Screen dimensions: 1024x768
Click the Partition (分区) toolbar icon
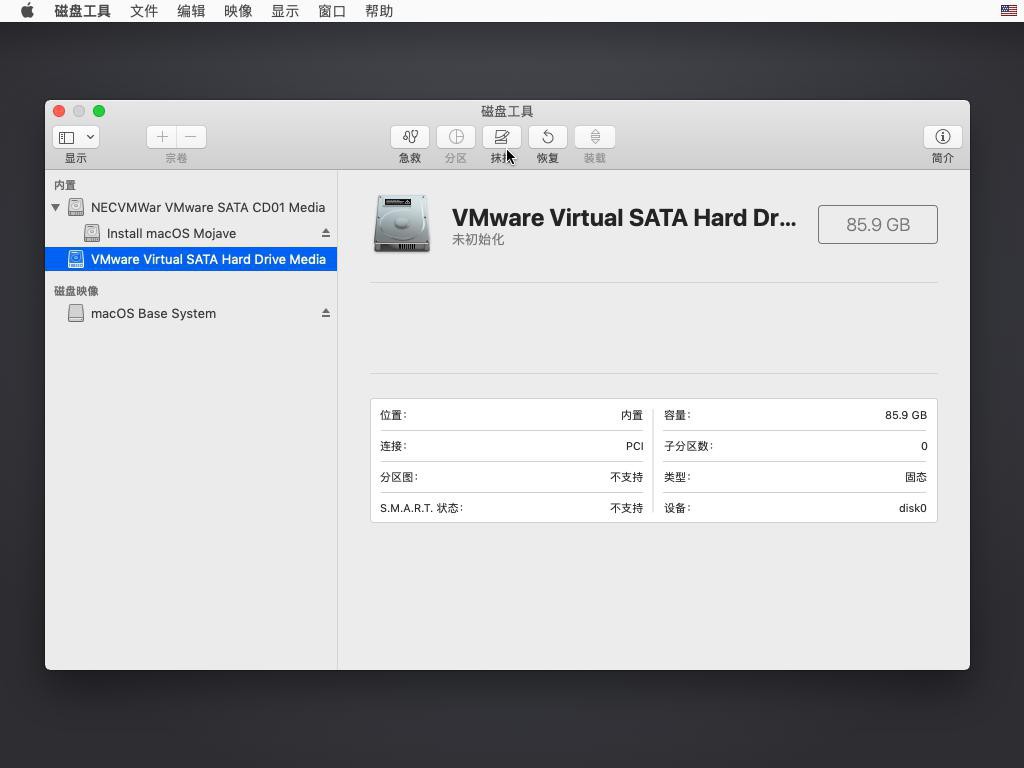pos(456,137)
